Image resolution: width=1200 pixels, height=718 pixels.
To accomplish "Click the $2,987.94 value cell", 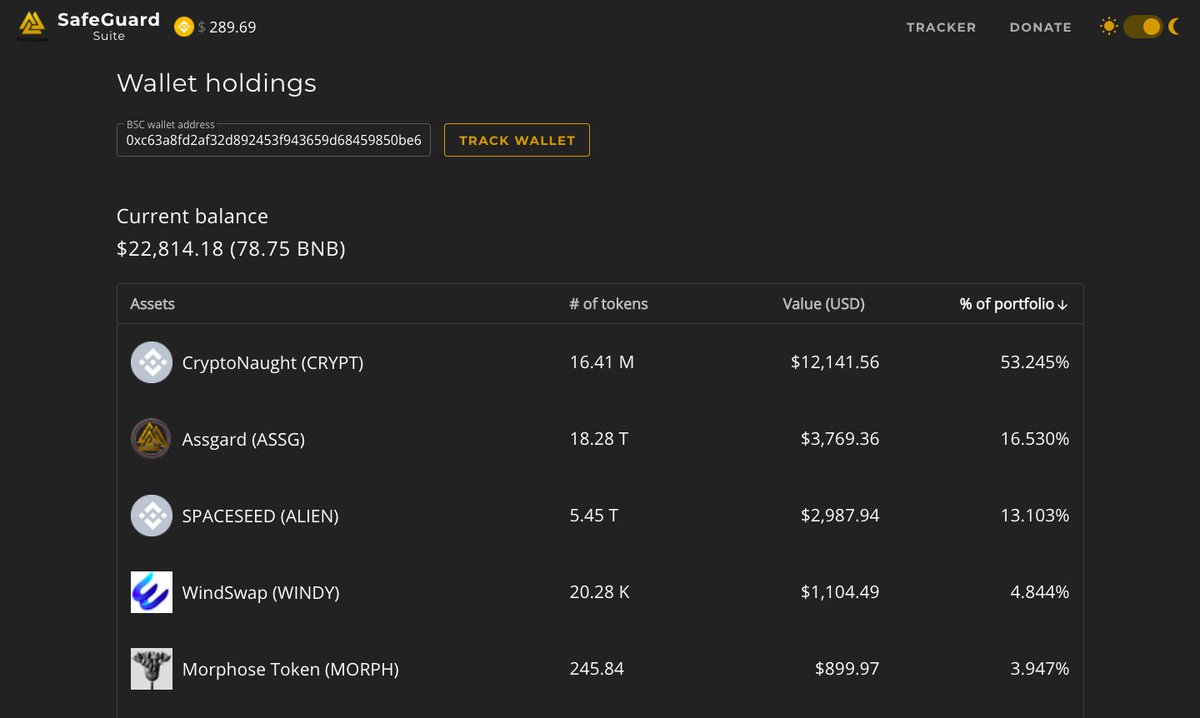I will (840, 516).
